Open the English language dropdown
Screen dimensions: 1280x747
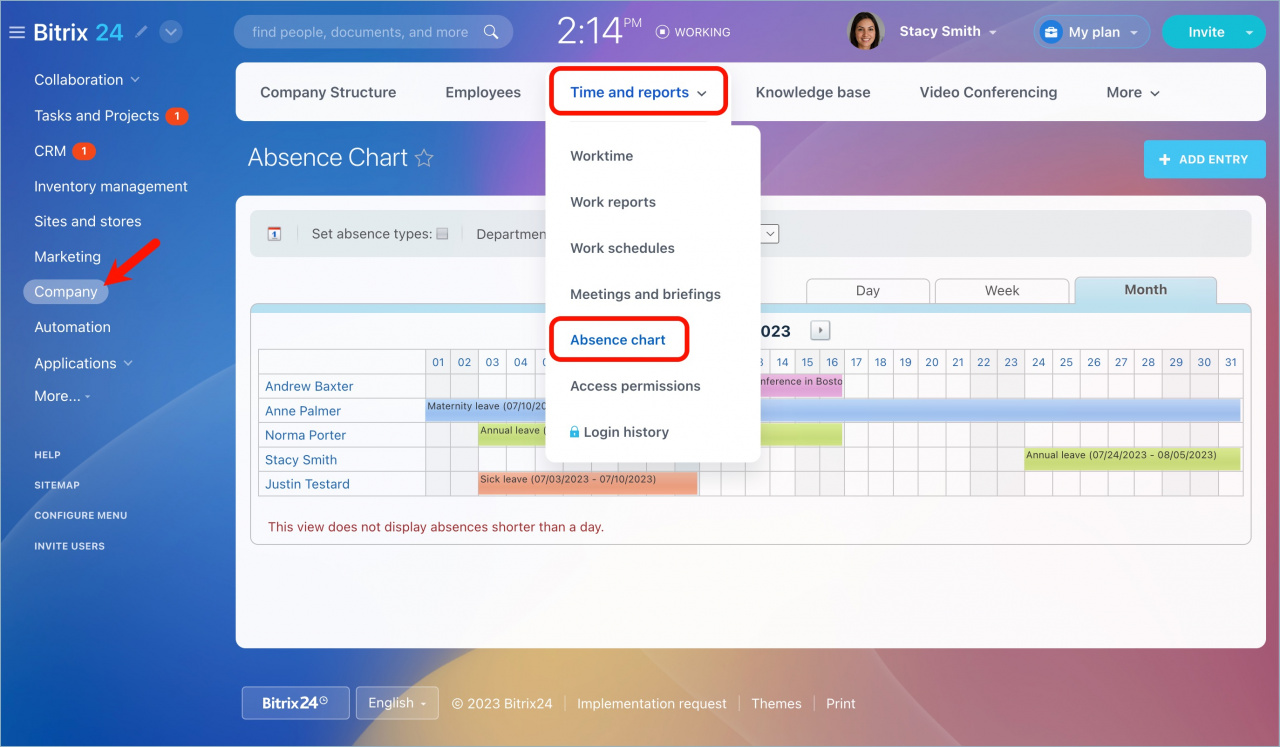397,703
